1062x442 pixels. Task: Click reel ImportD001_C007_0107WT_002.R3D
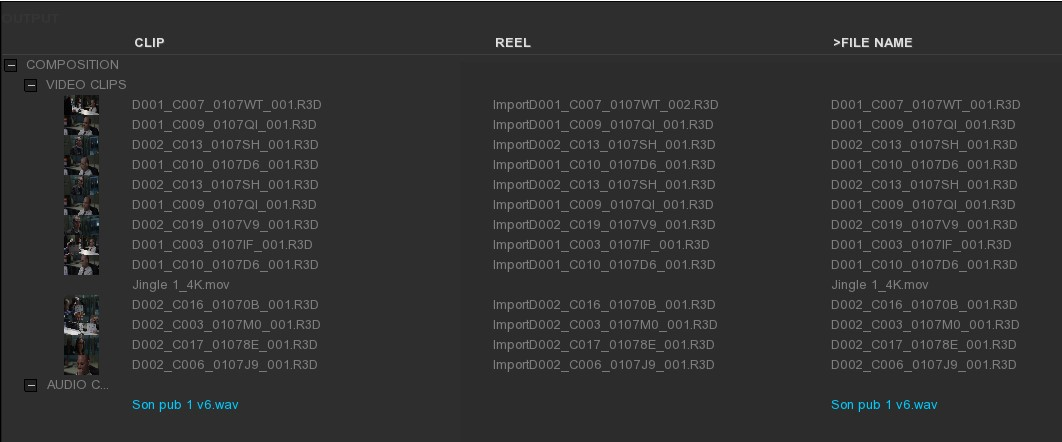[x=606, y=105]
